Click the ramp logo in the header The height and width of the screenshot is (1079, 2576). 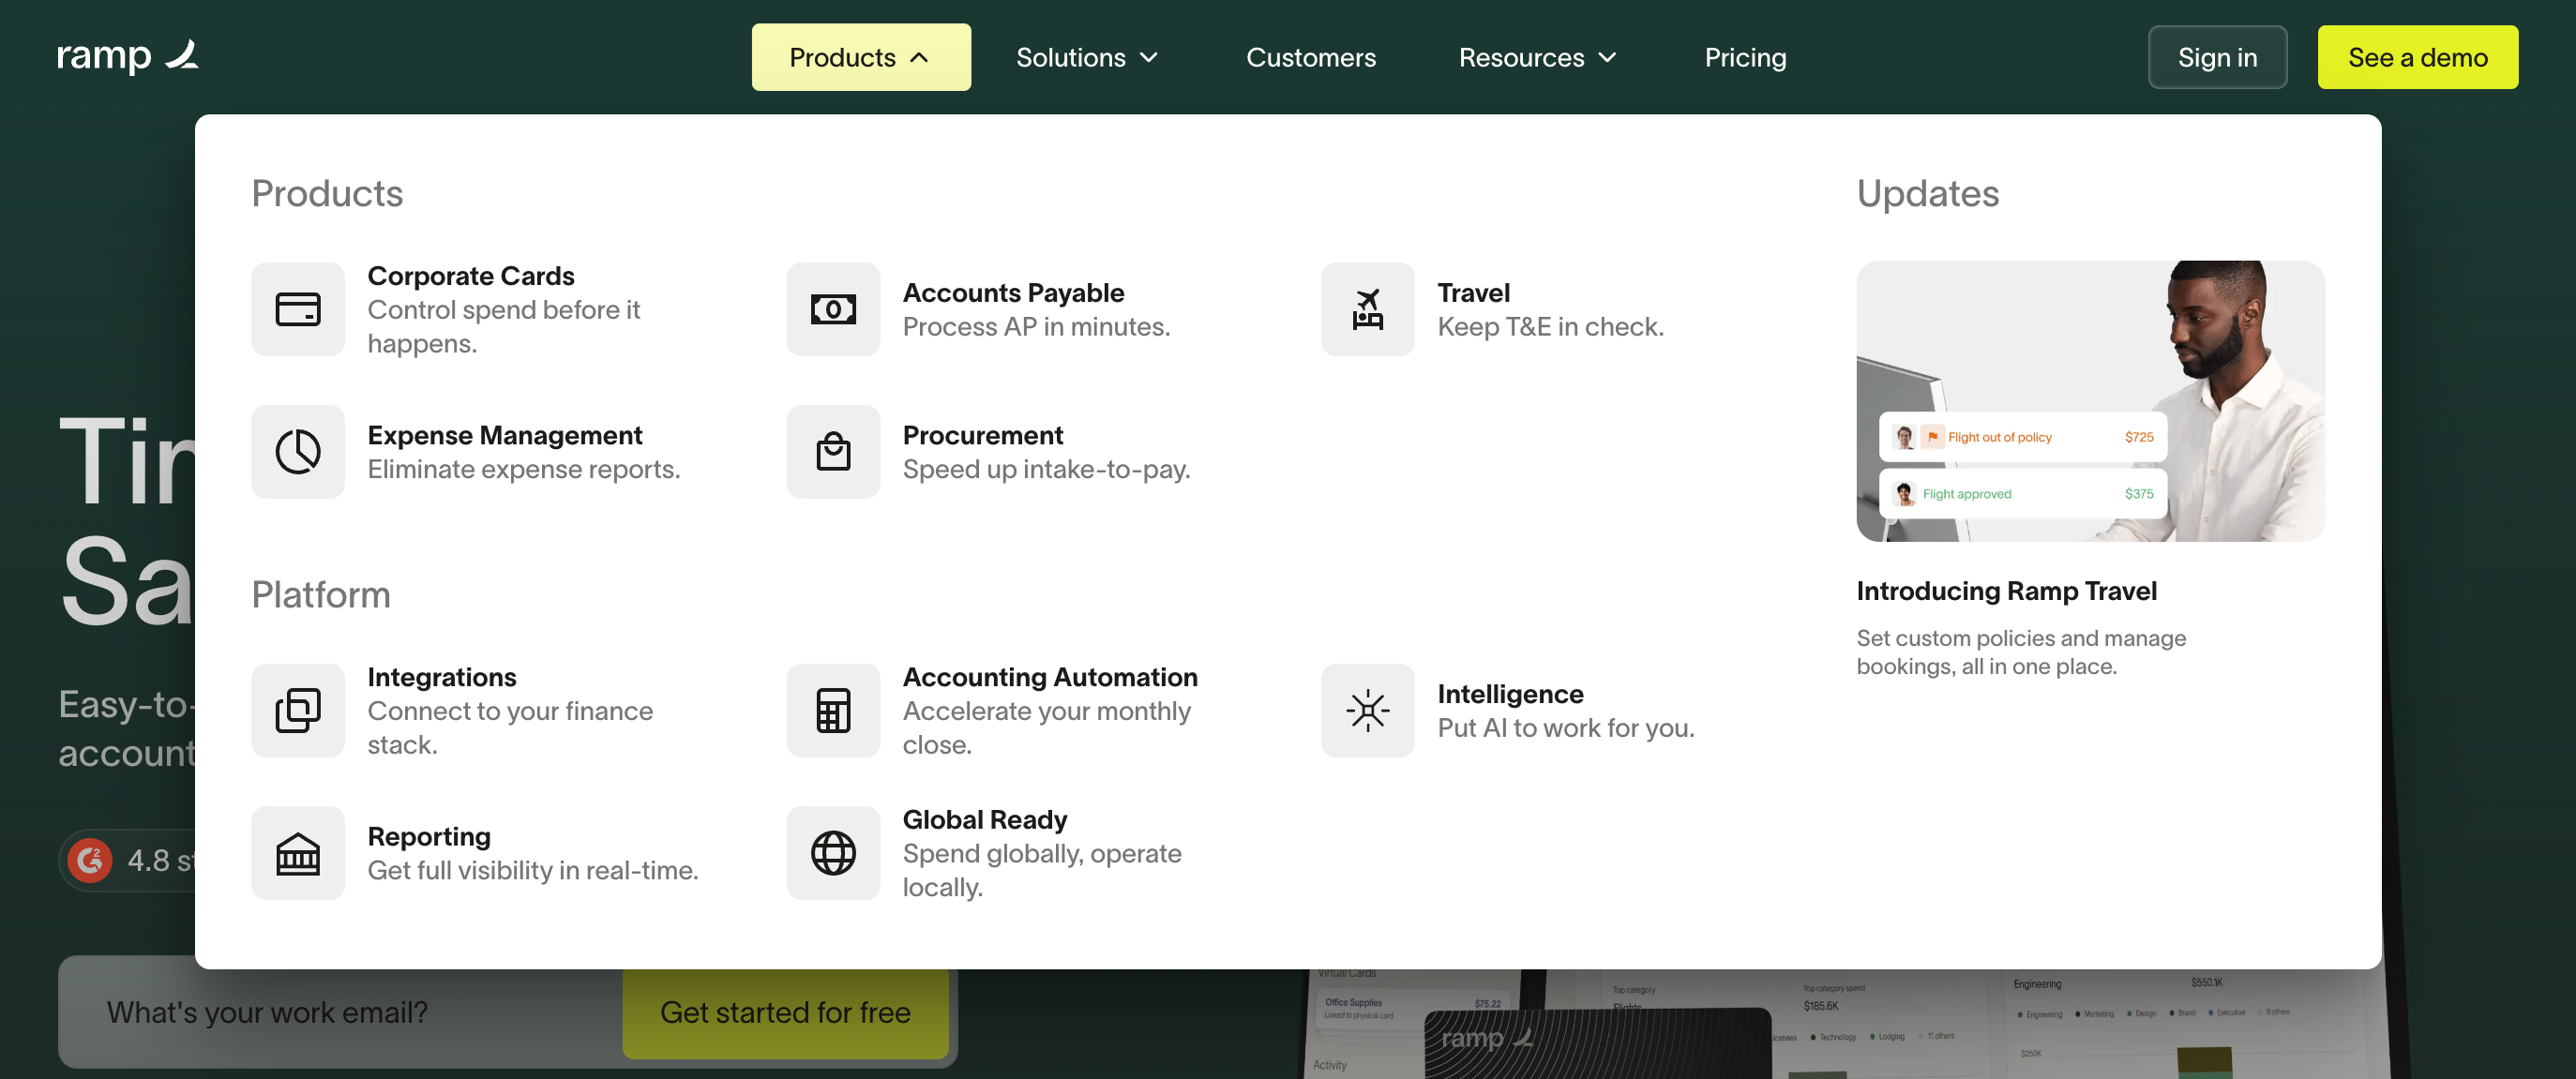[x=127, y=56]
